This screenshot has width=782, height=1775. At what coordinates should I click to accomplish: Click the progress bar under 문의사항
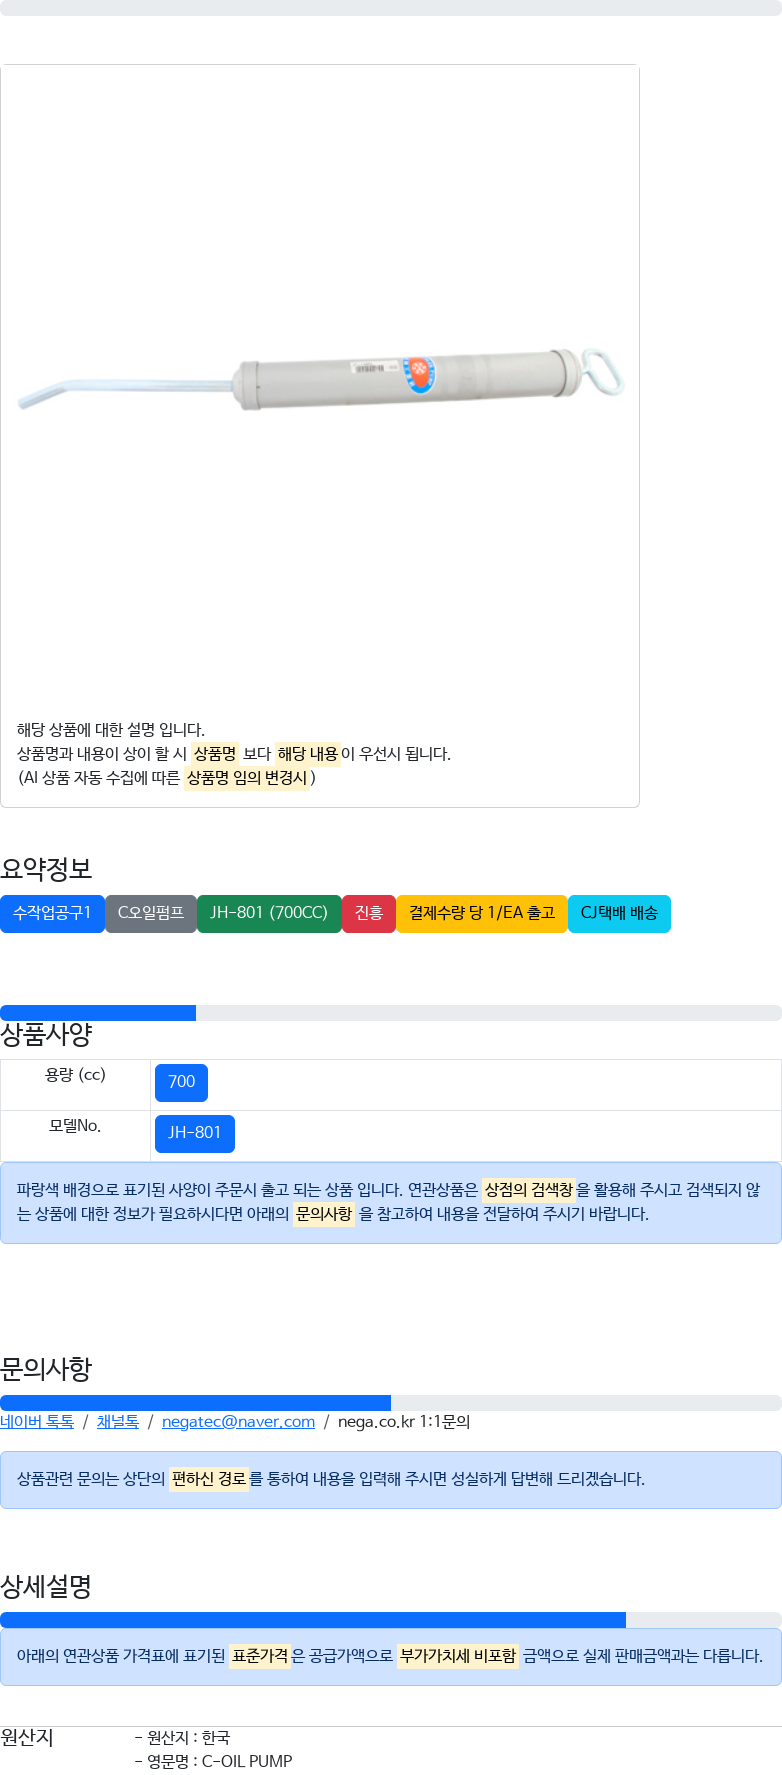tap(391, 1403)
